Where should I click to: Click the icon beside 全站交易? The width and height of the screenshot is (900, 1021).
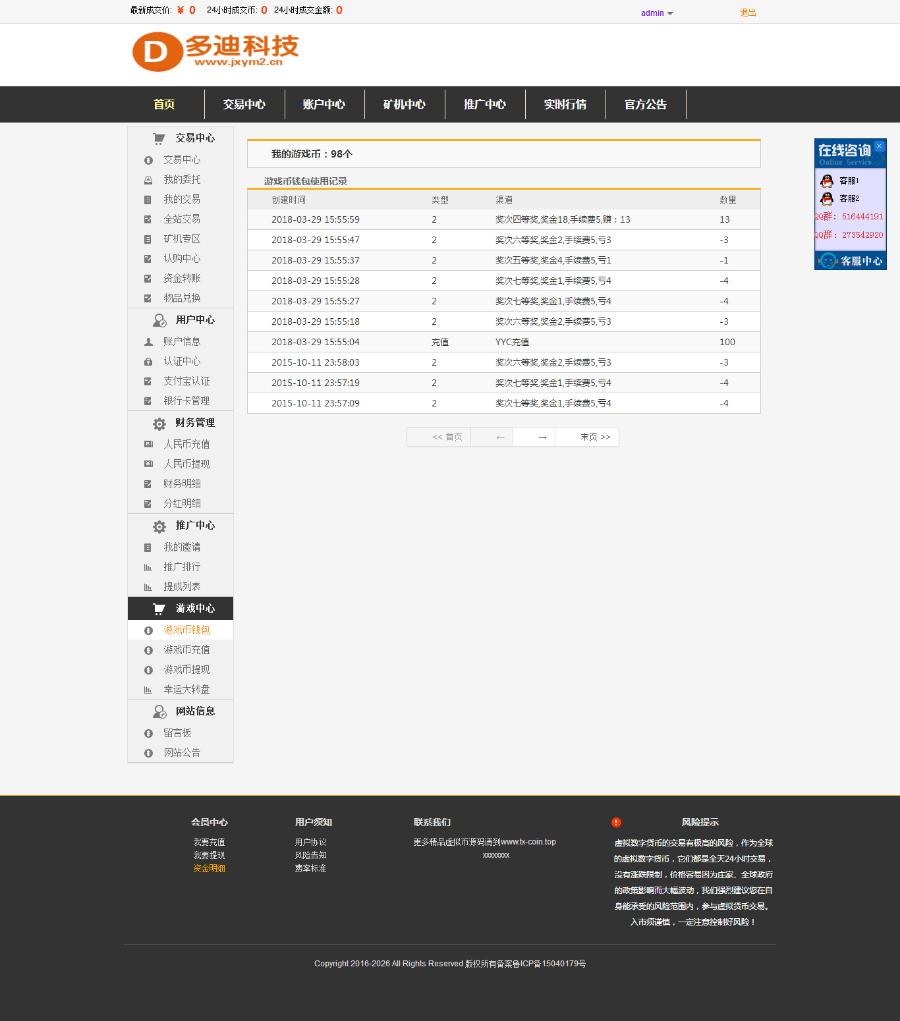[x=148, y=219]
